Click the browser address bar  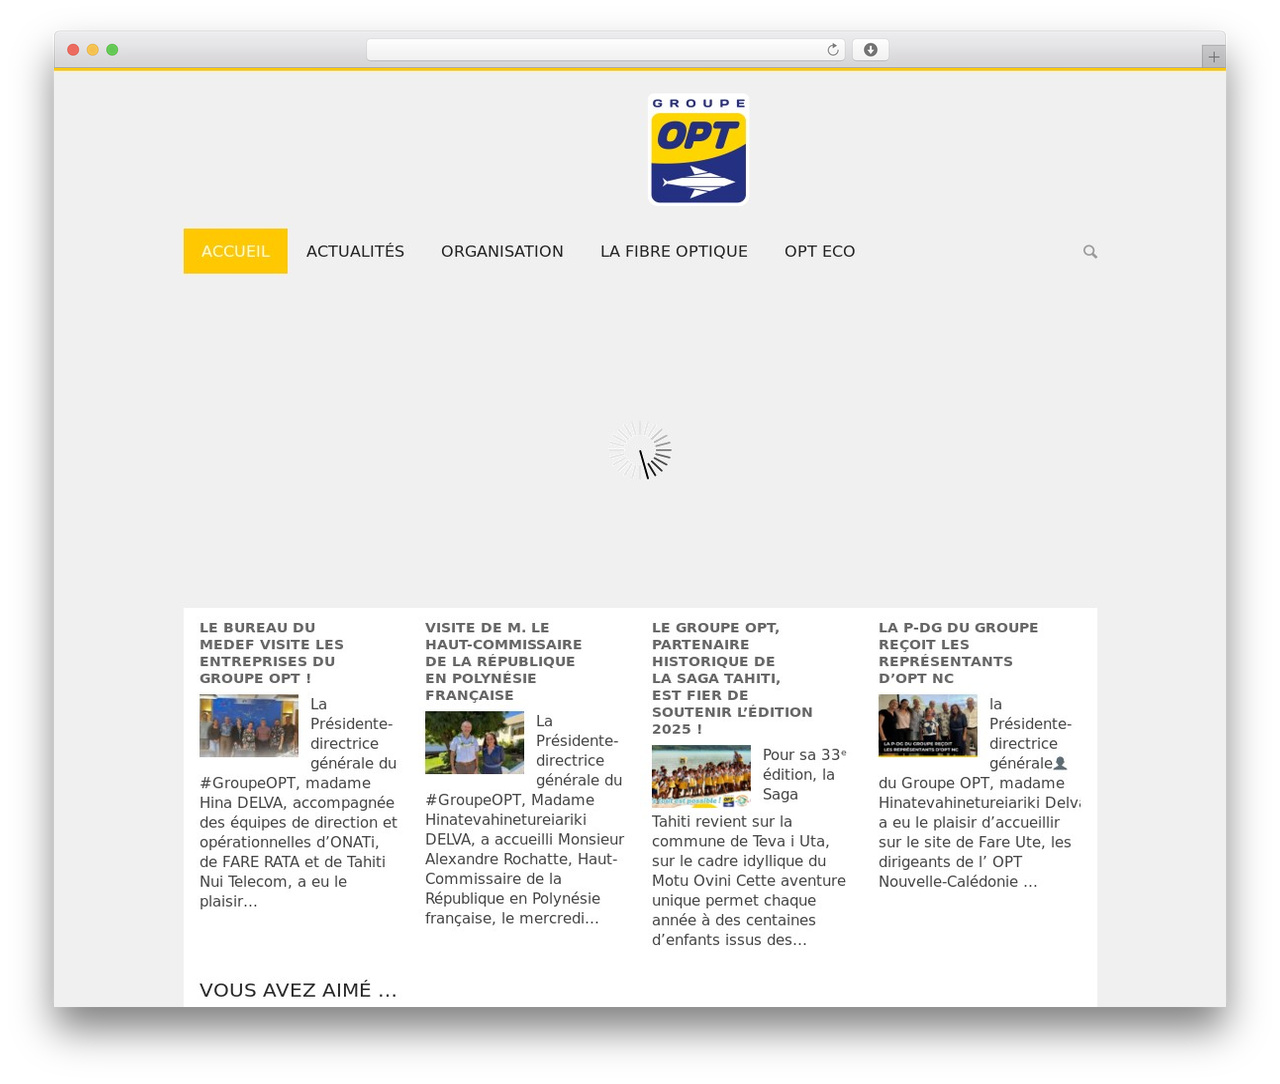tap(606, 50)
